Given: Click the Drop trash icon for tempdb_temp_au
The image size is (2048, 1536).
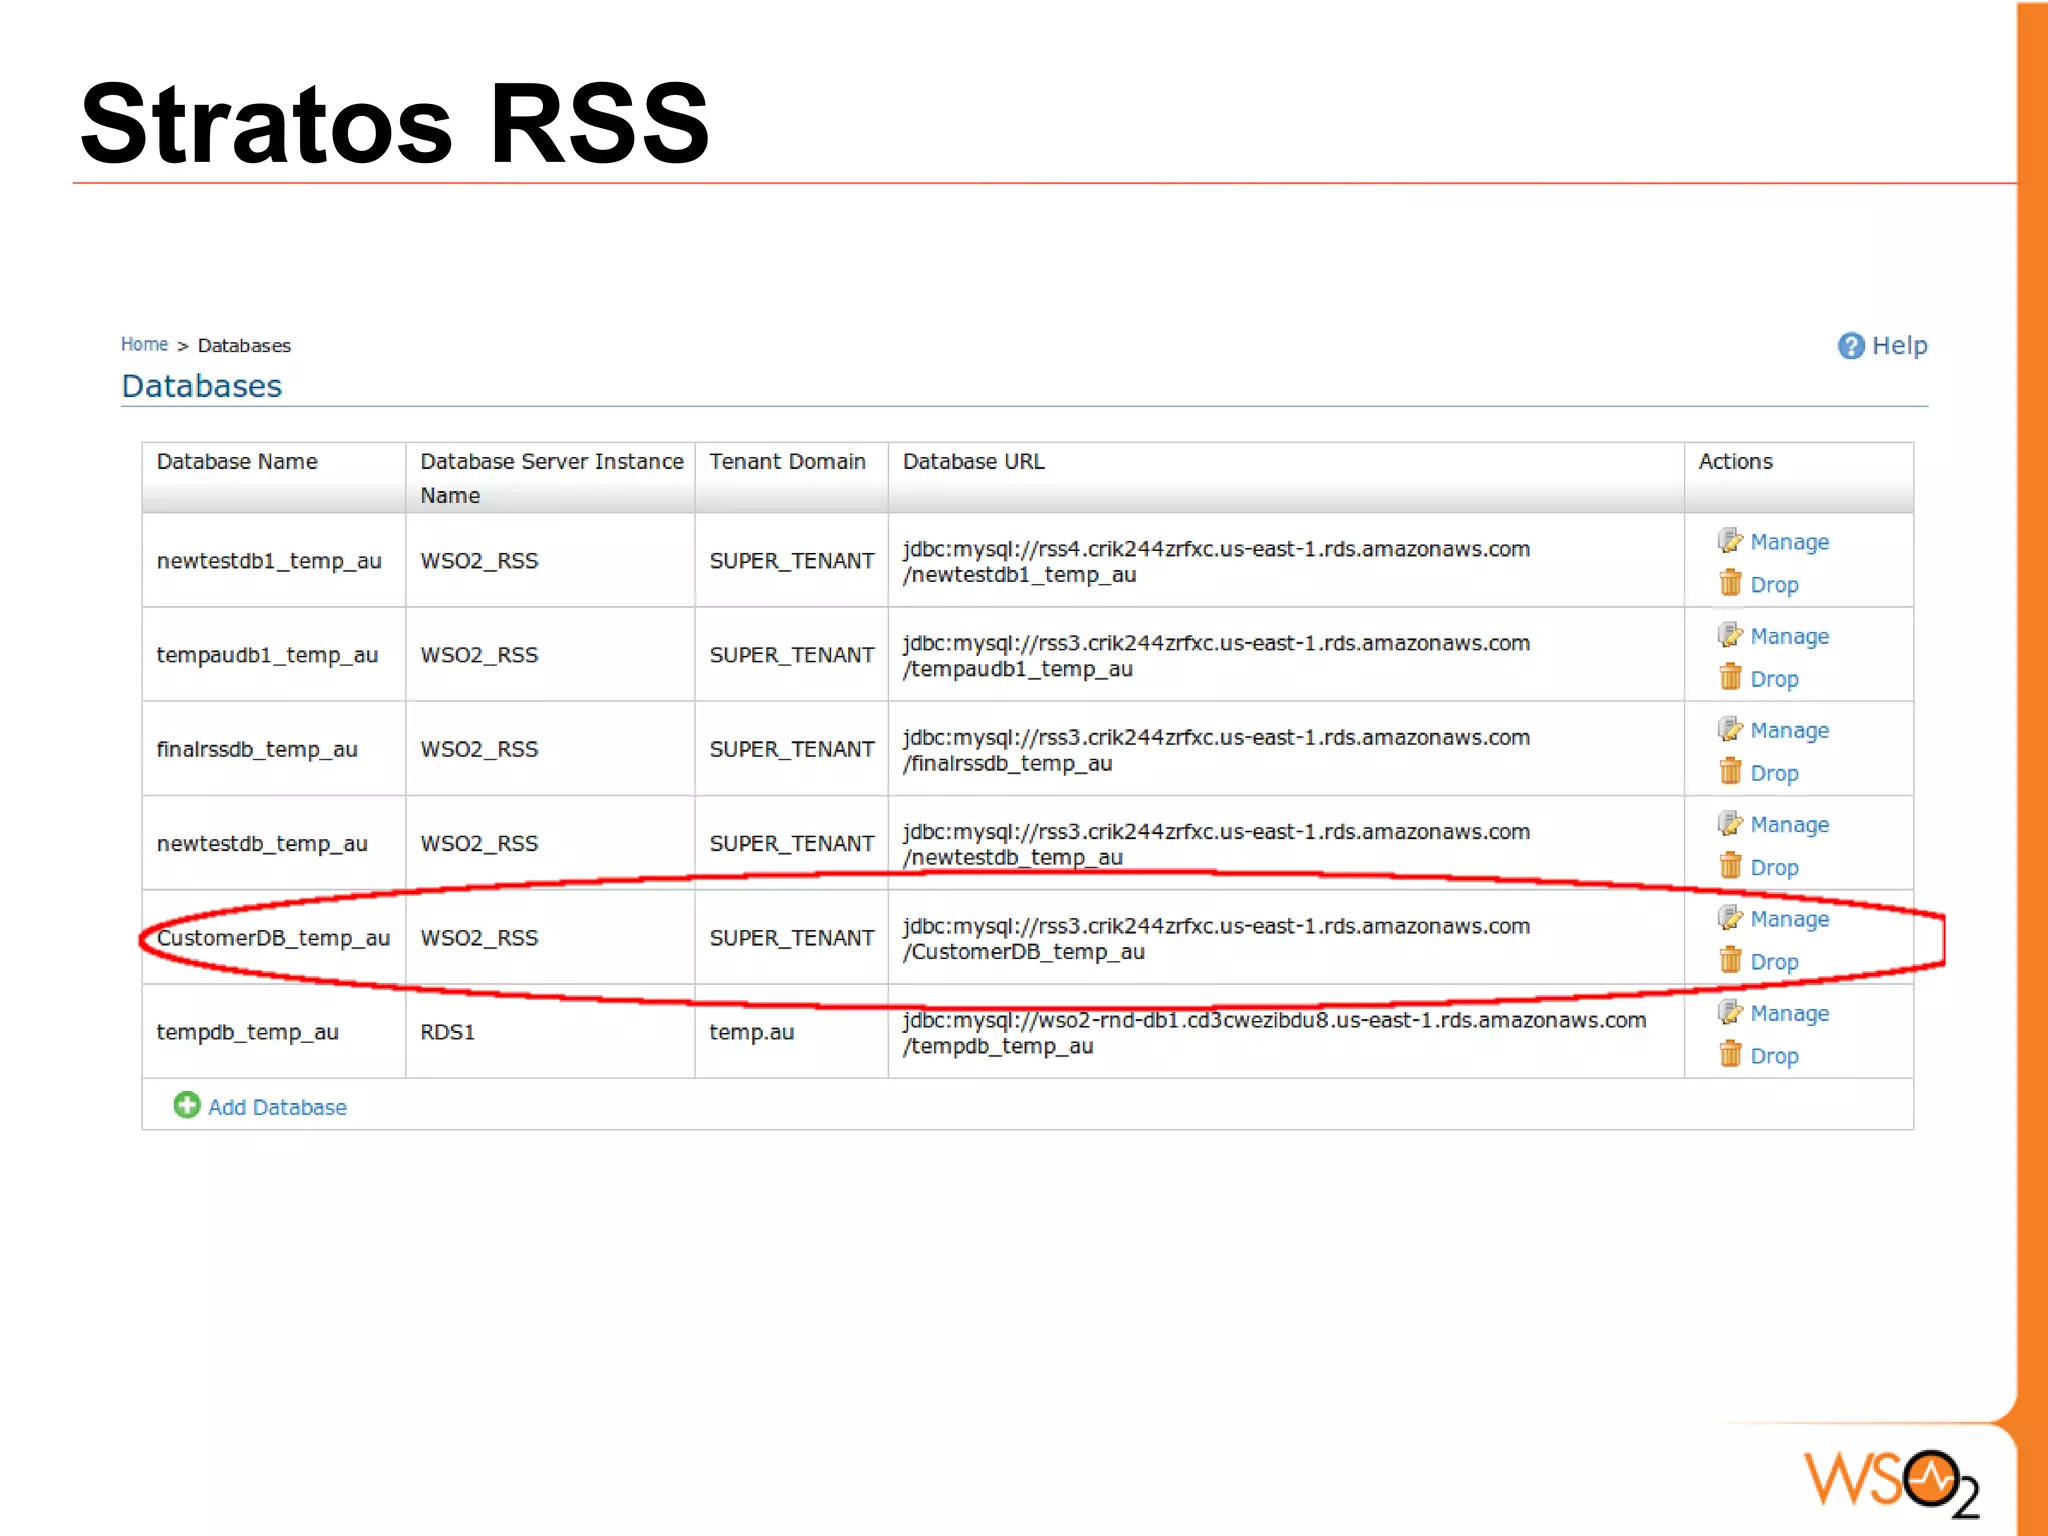Looking at the screenshot, I should coord(1730,1055).
